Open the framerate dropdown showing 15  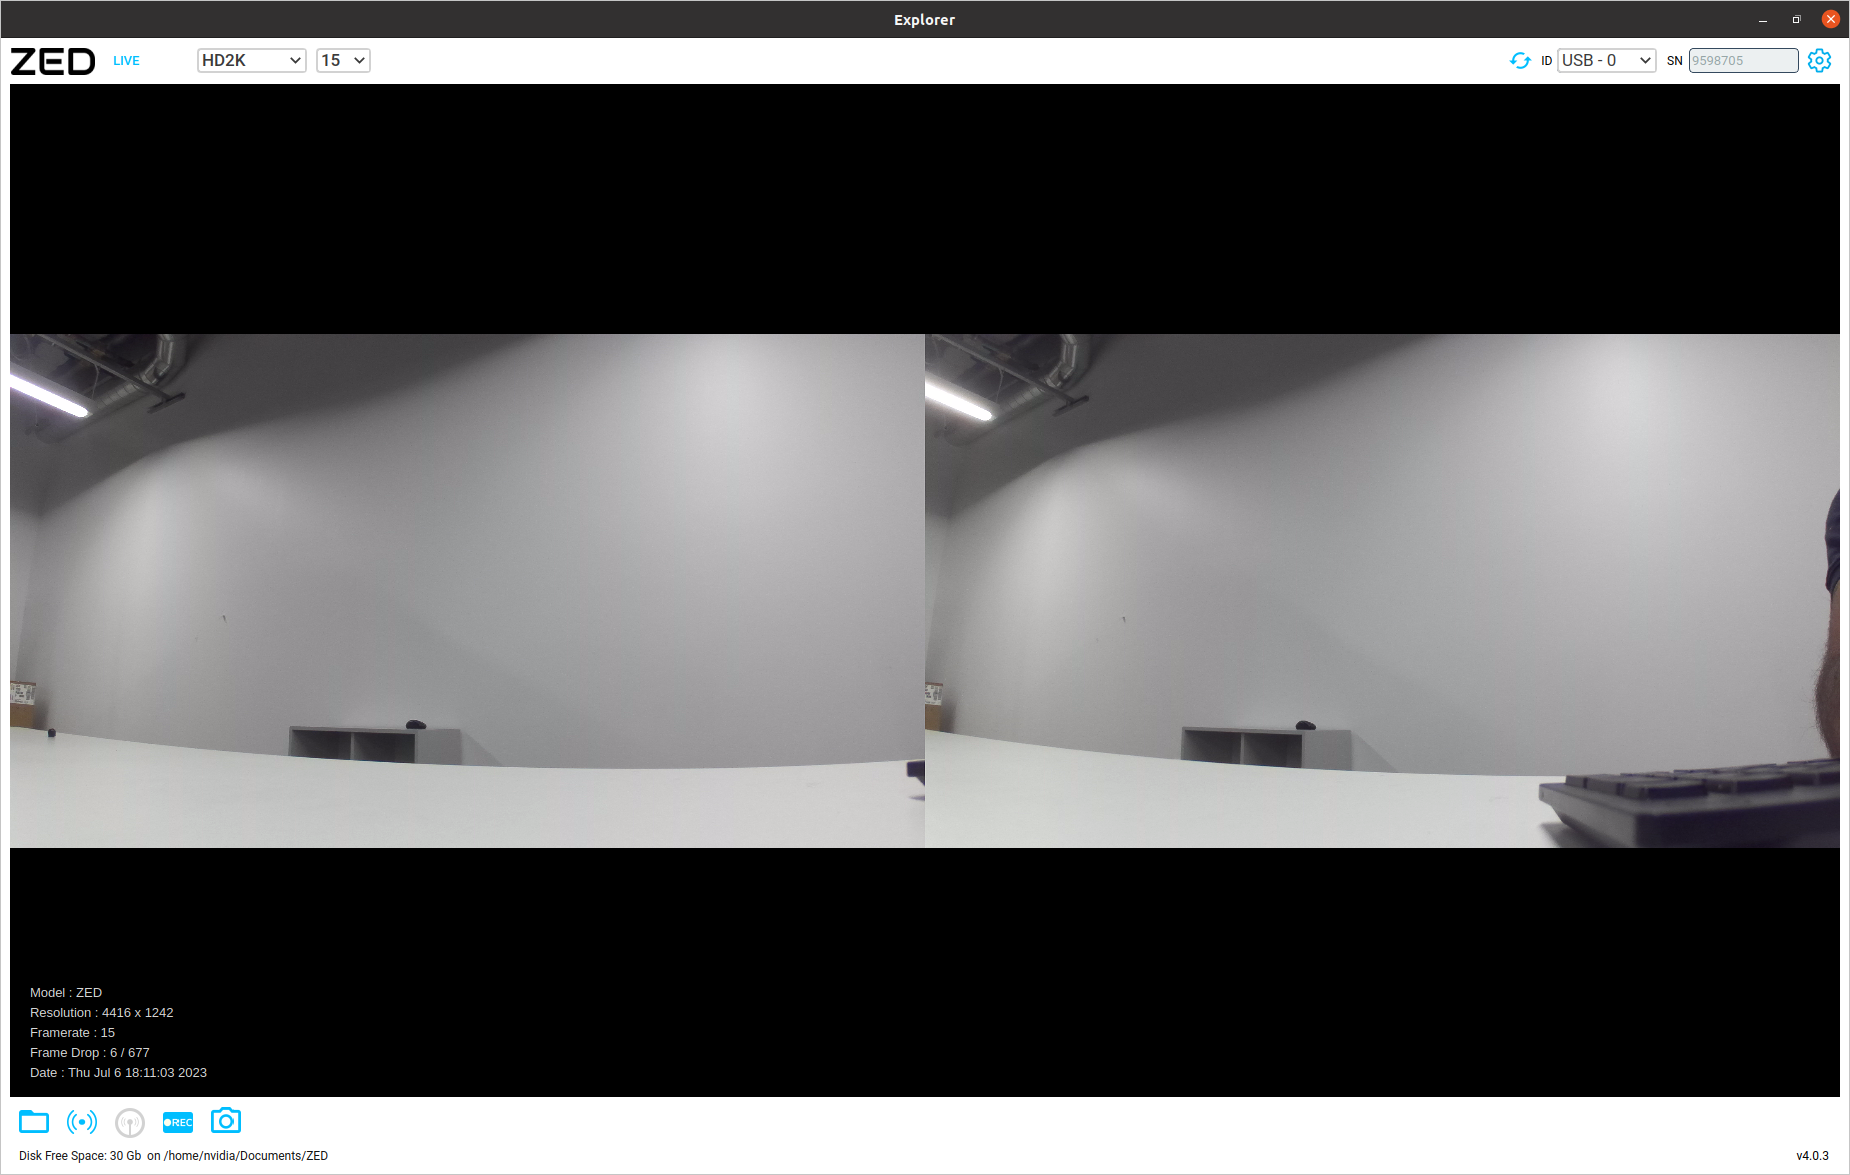point(343,60)
